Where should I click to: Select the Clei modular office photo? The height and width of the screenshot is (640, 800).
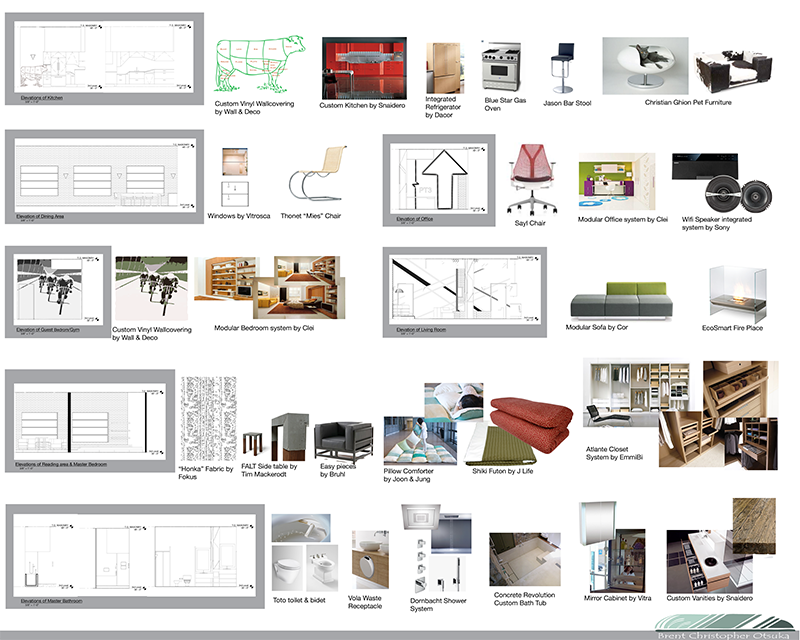[x=617, y=181]
